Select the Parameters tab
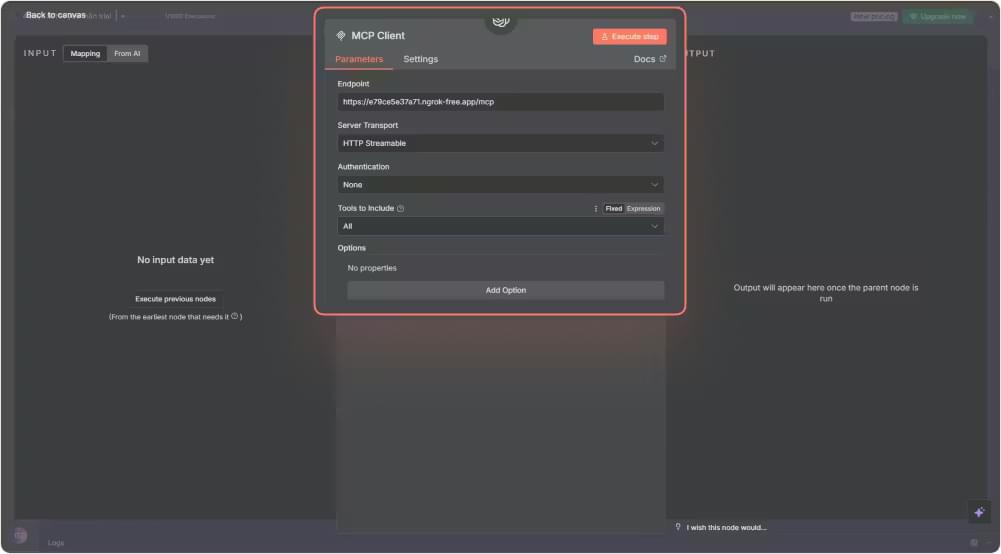 358,60
